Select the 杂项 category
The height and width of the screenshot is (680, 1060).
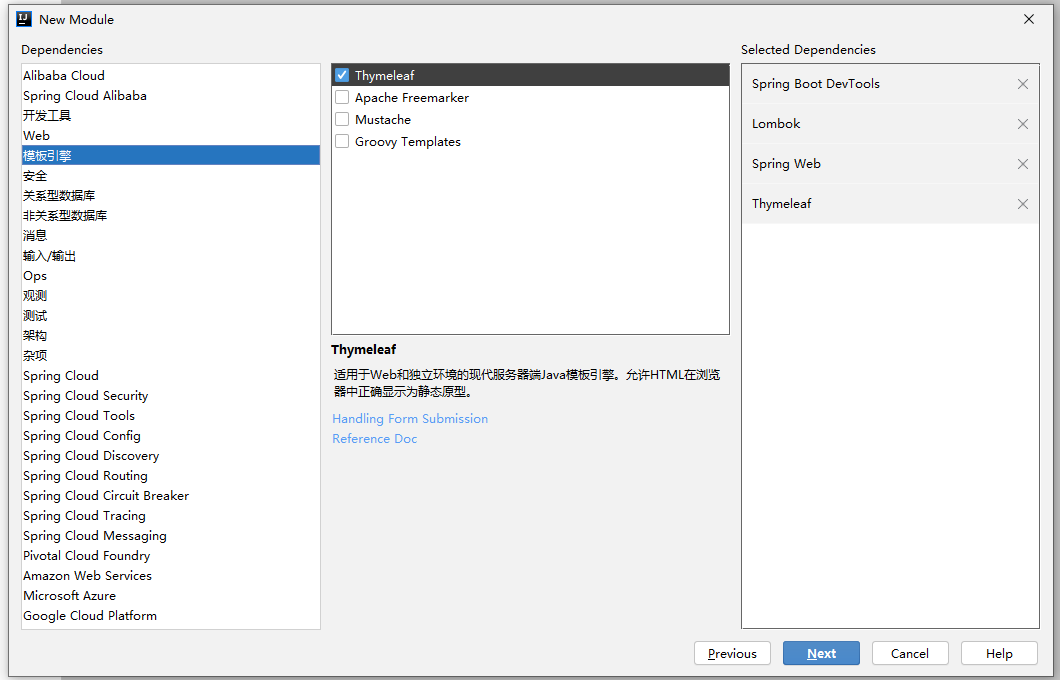coord(171,356)
